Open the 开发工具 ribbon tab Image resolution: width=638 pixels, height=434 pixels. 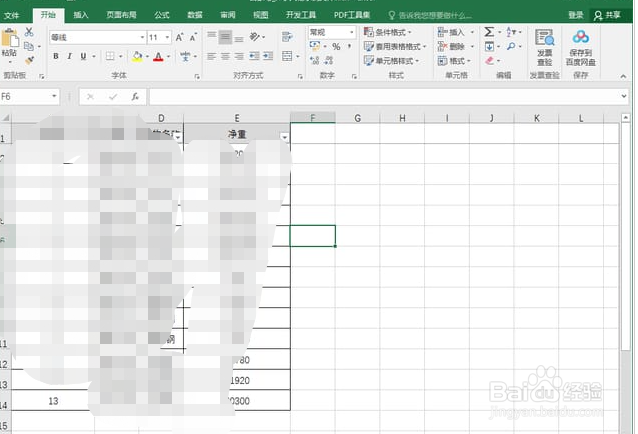(301, 15)
